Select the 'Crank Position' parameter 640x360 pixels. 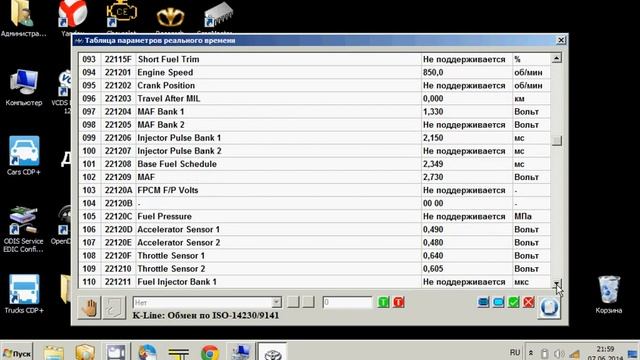pyautogui.click(x=314, y=85)
